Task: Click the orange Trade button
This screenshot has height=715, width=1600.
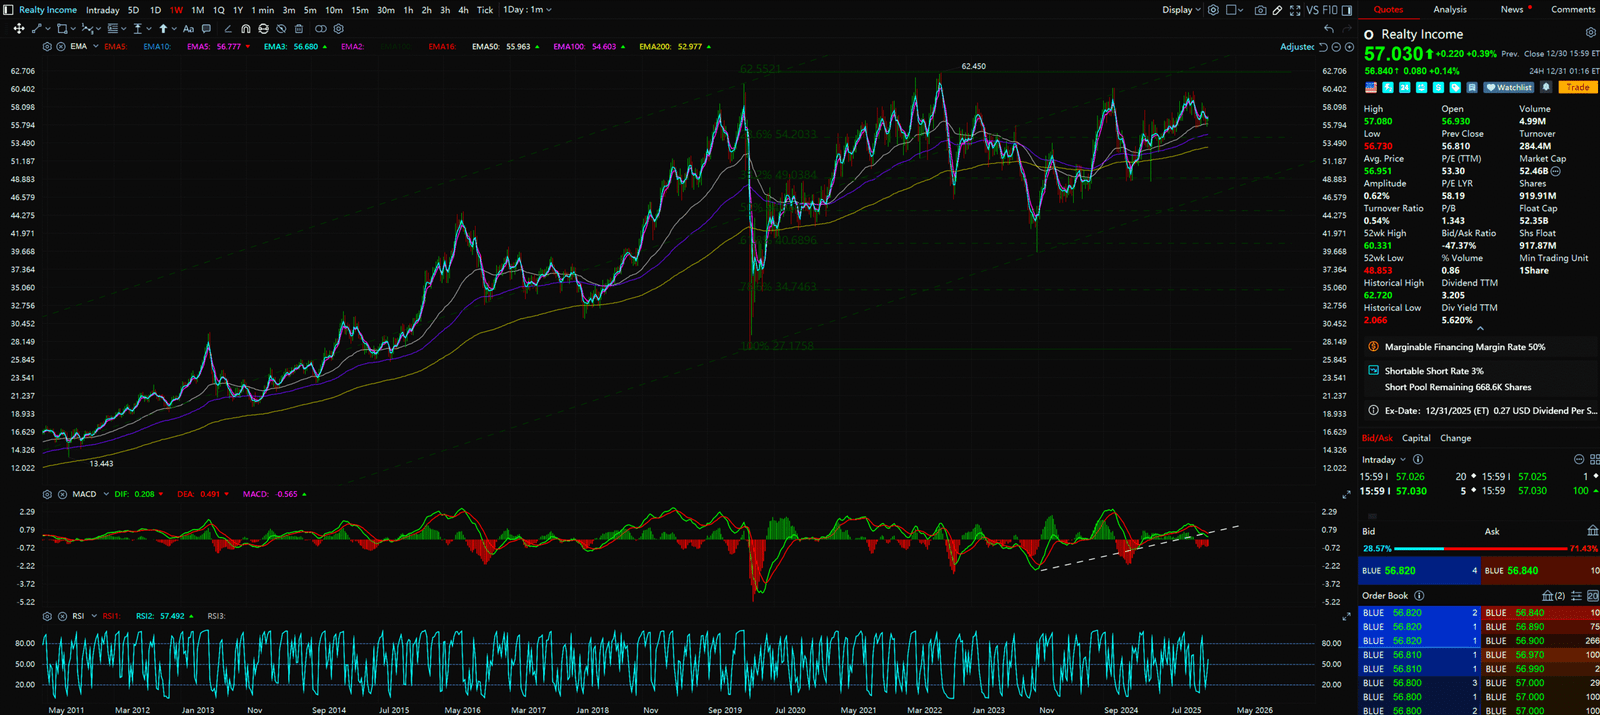Action: 1577,88
